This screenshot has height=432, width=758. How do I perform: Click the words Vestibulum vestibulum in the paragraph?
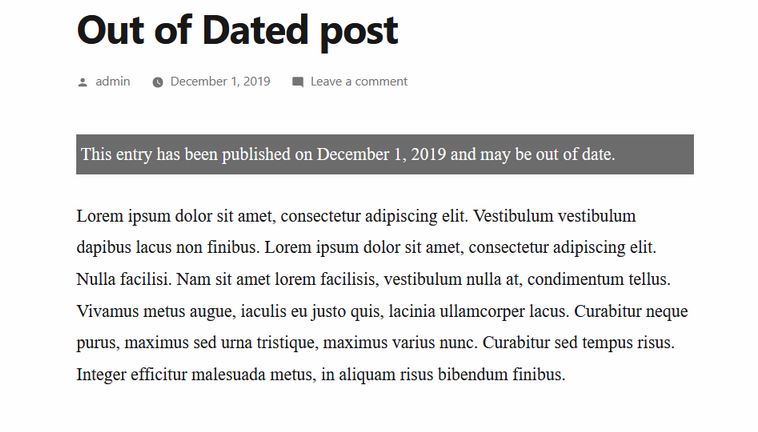pyautogui.click(x=554, y=216)
